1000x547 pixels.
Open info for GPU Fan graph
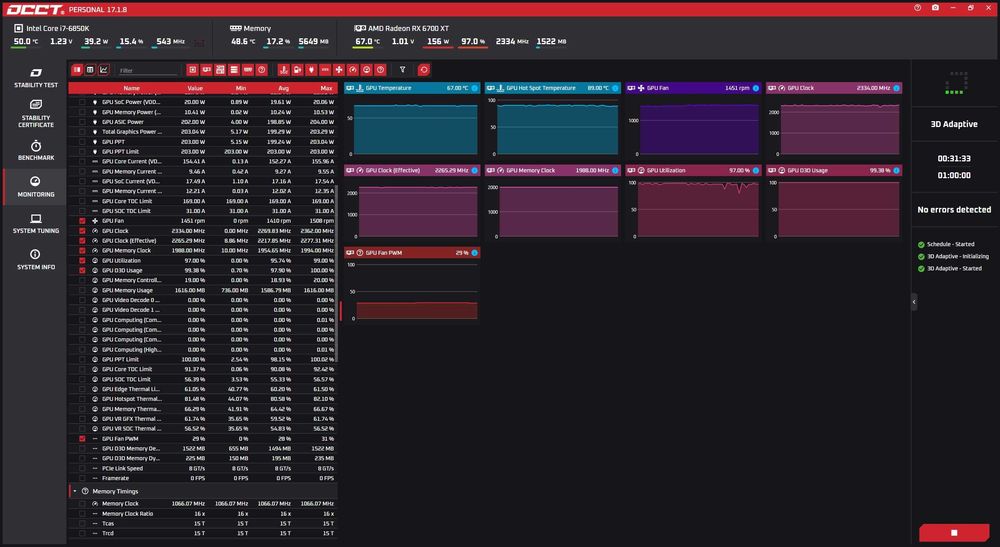(756, 88)
